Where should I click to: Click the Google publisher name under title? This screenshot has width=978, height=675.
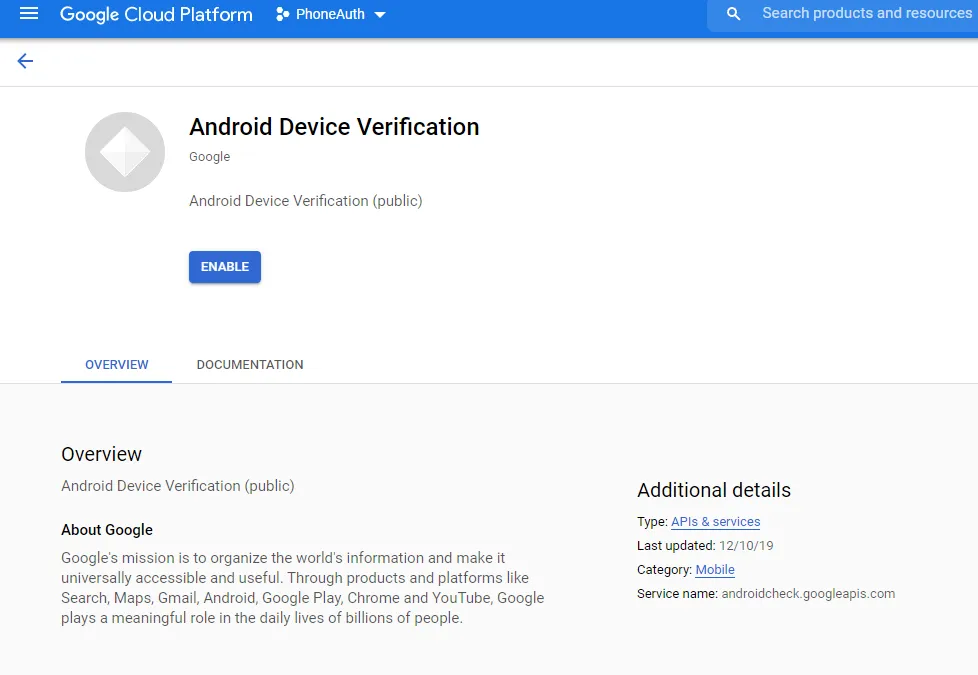[x=209, y=157]
